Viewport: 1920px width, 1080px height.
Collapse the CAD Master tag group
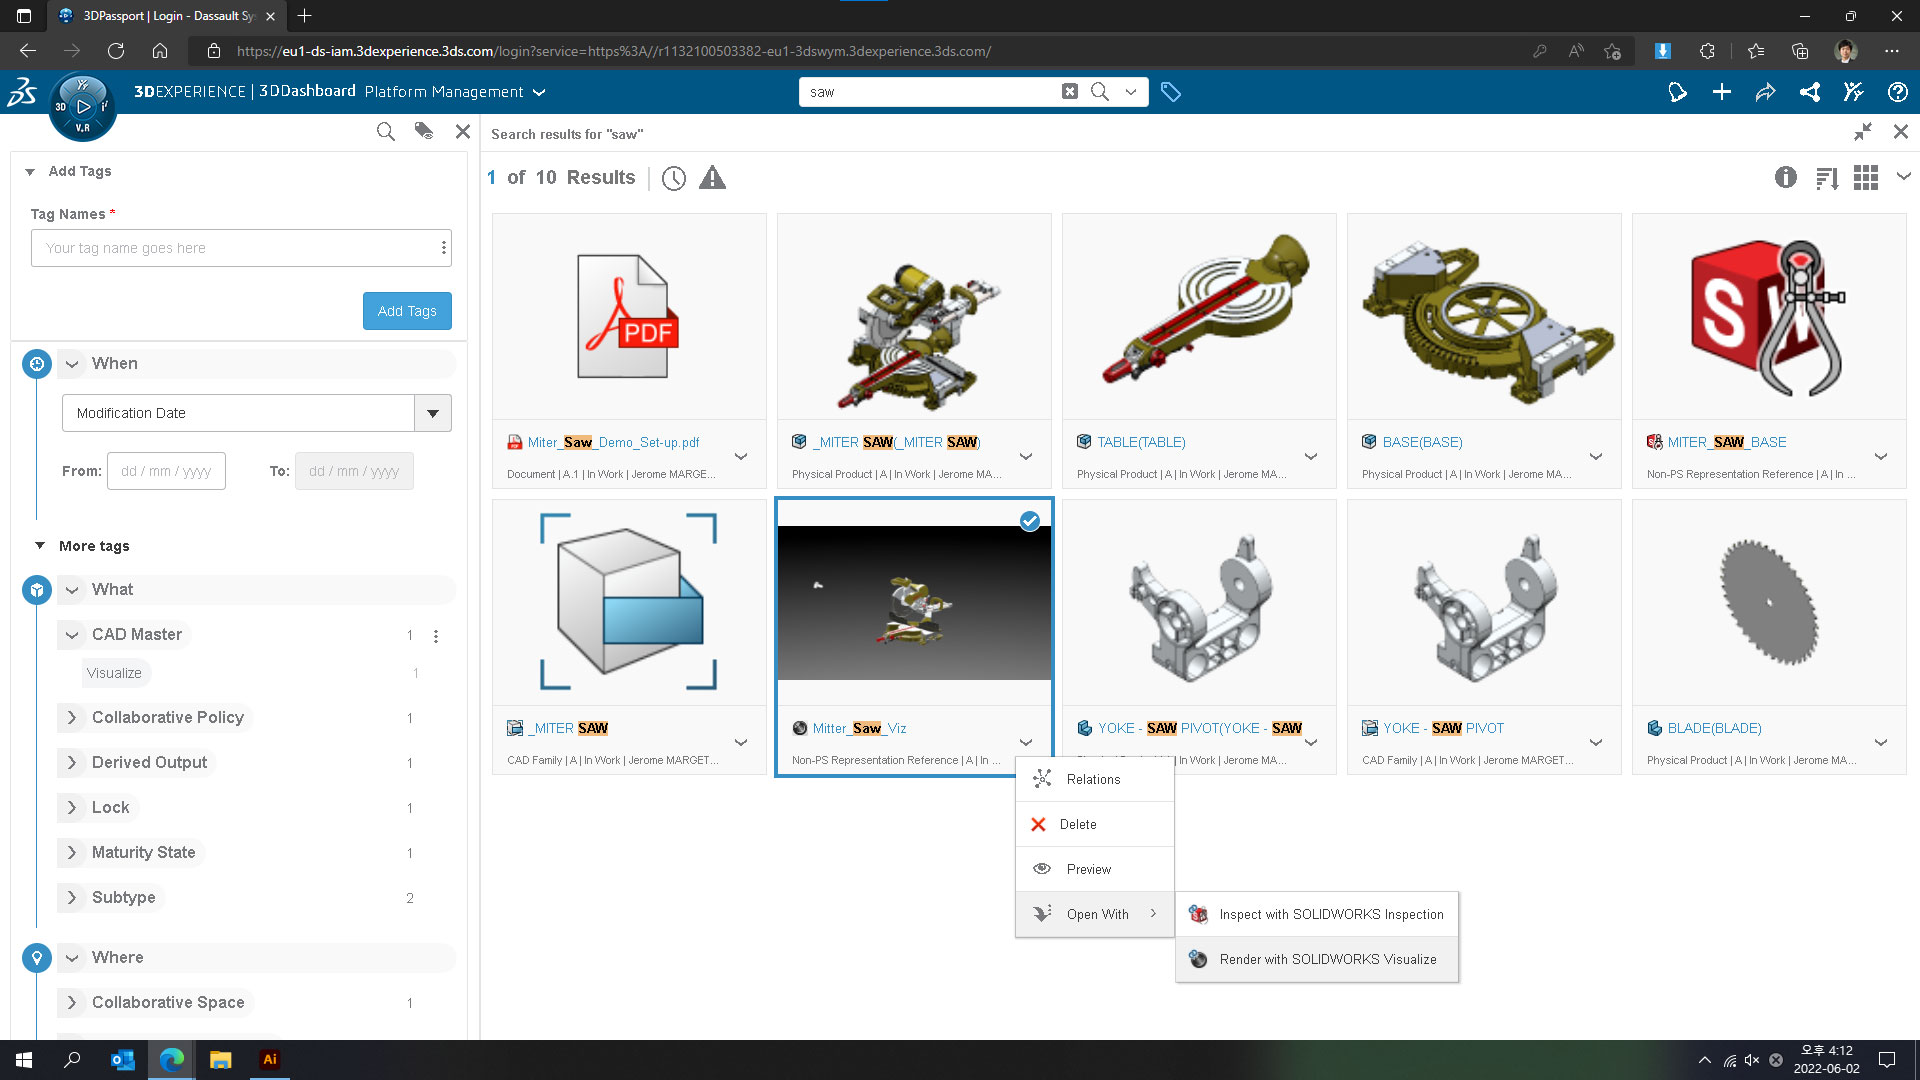pyautogui.click(x=72, y=635)
